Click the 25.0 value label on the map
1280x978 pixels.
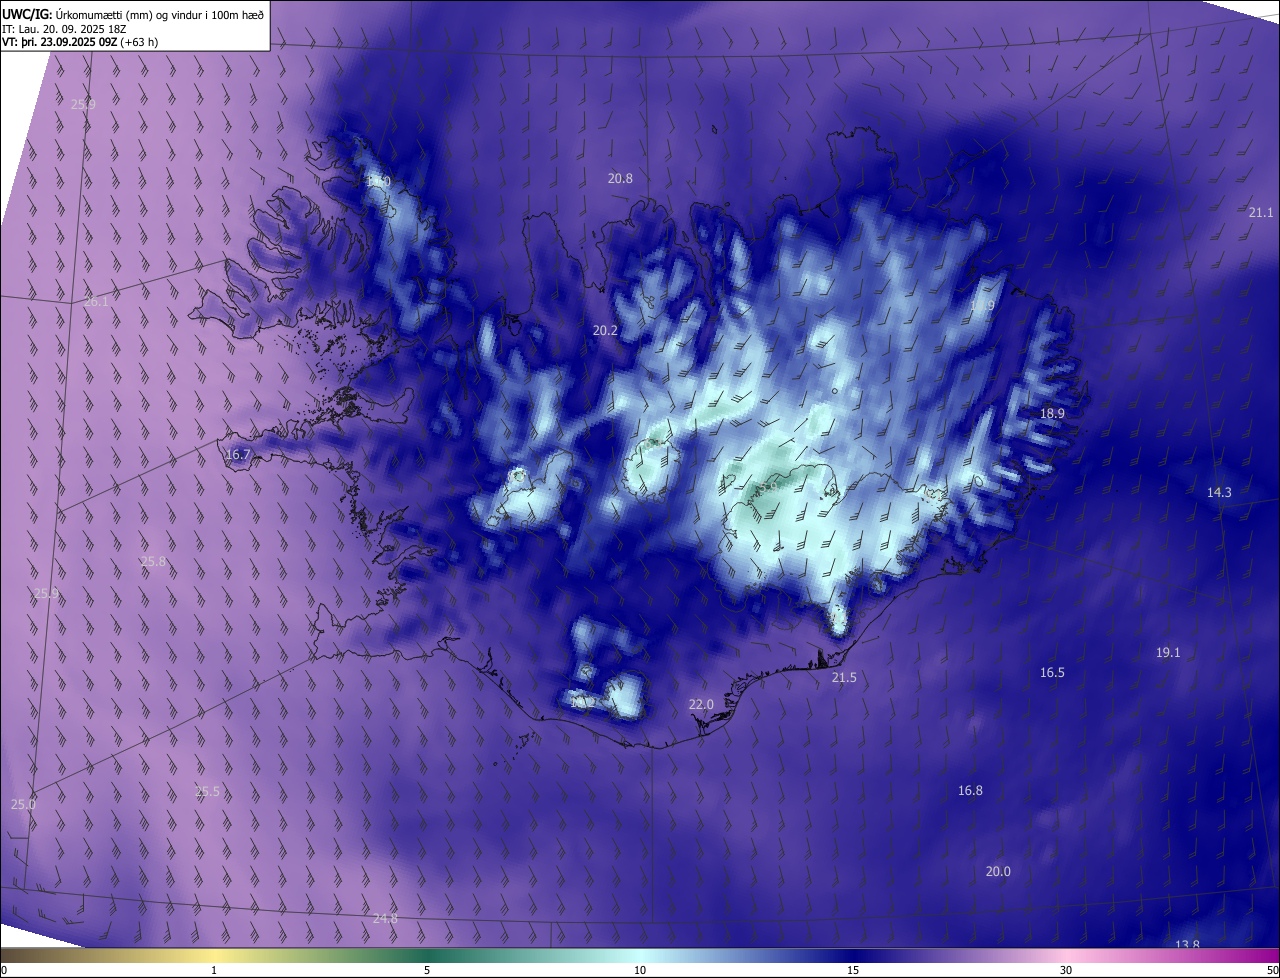click(23, 804)
